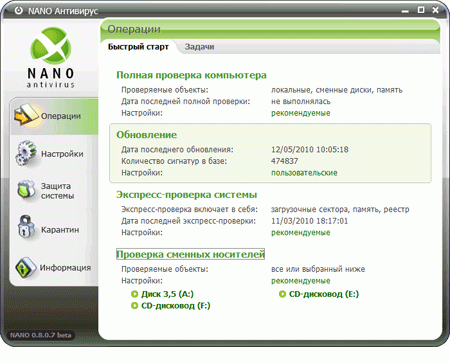Click the NANO antivirus logo
The height and width of the screenshot is (363, 450).
click(51, 57)
